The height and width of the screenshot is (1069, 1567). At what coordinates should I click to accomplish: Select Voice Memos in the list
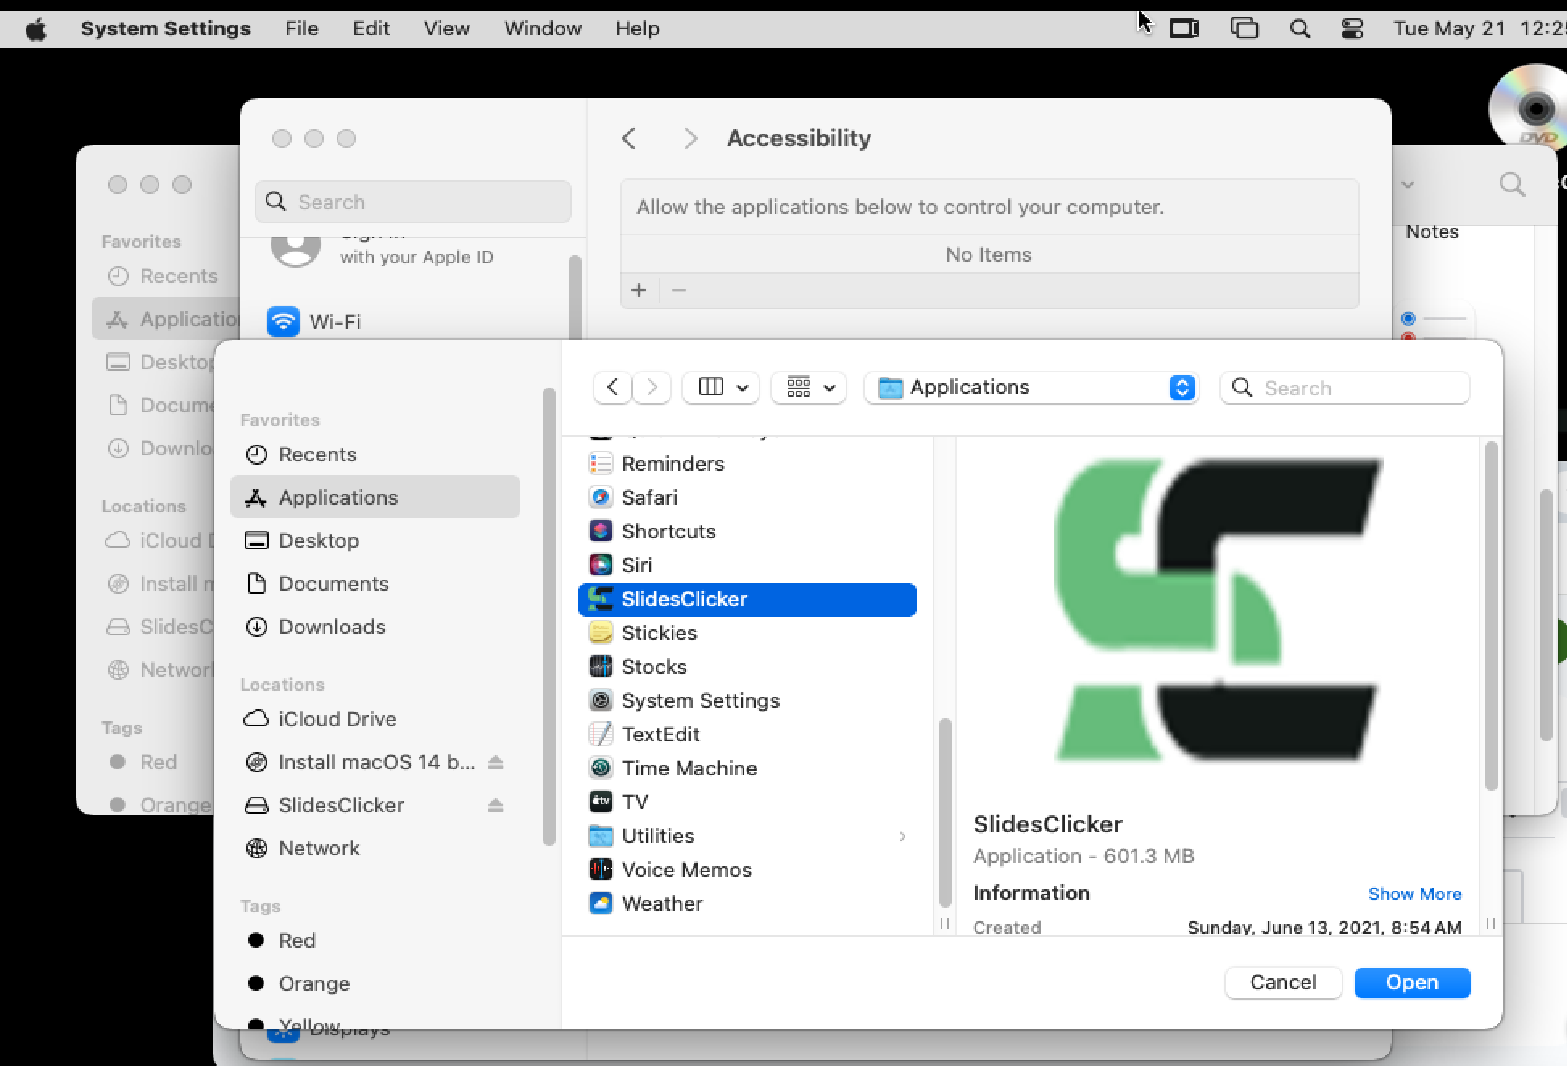[747, 870]
